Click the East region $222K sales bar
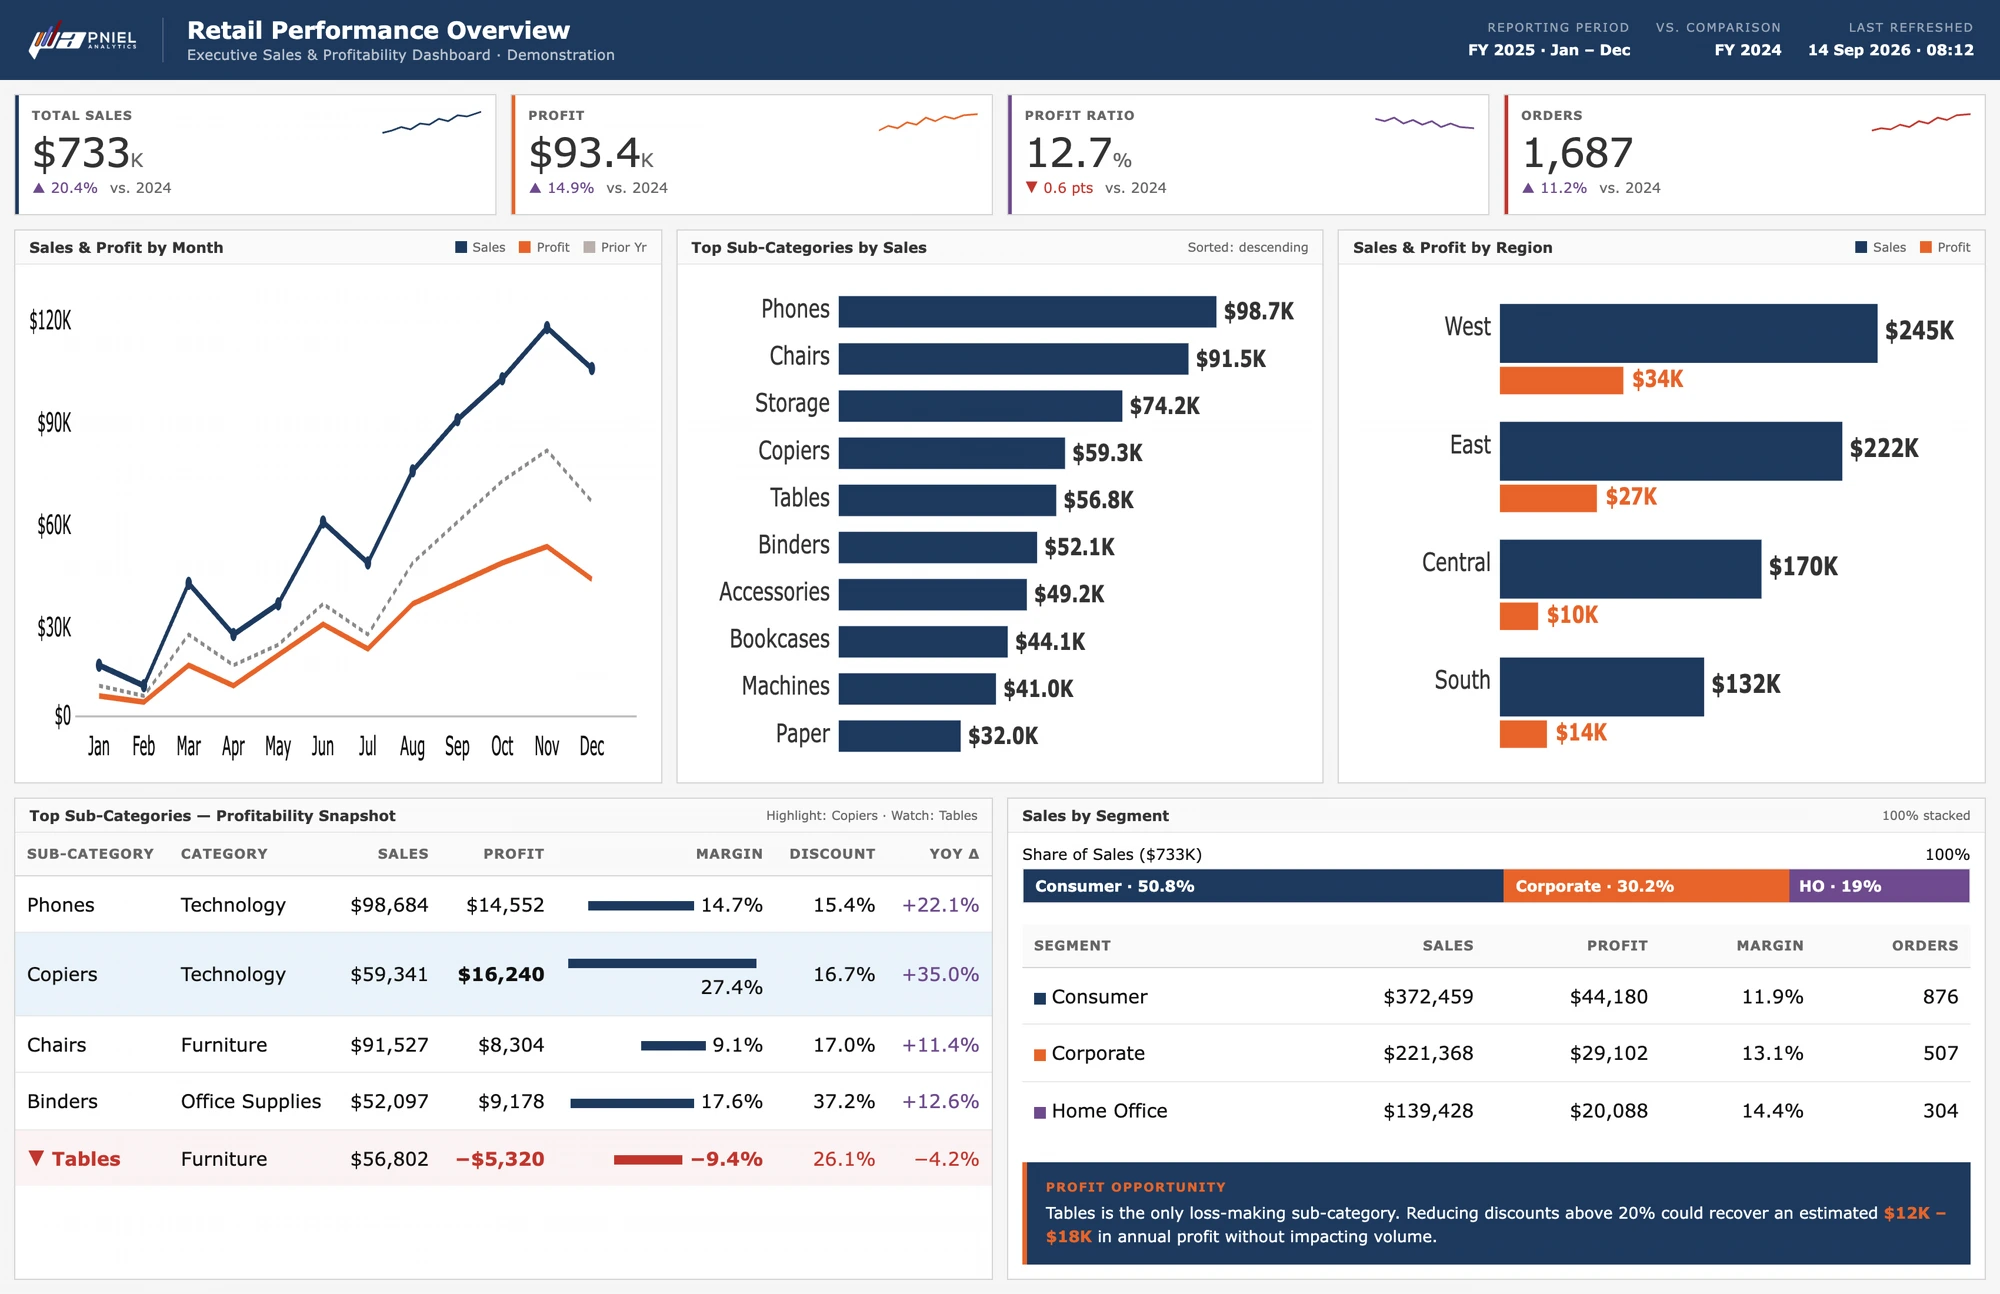The height and width of the screenshot is (1294, 2000). coord(1671,451)
